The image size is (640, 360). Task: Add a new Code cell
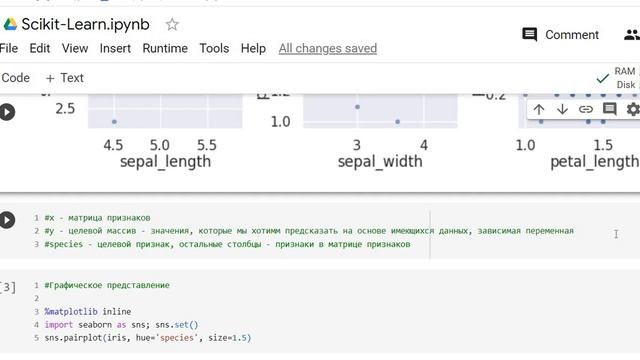click(16, 78)
